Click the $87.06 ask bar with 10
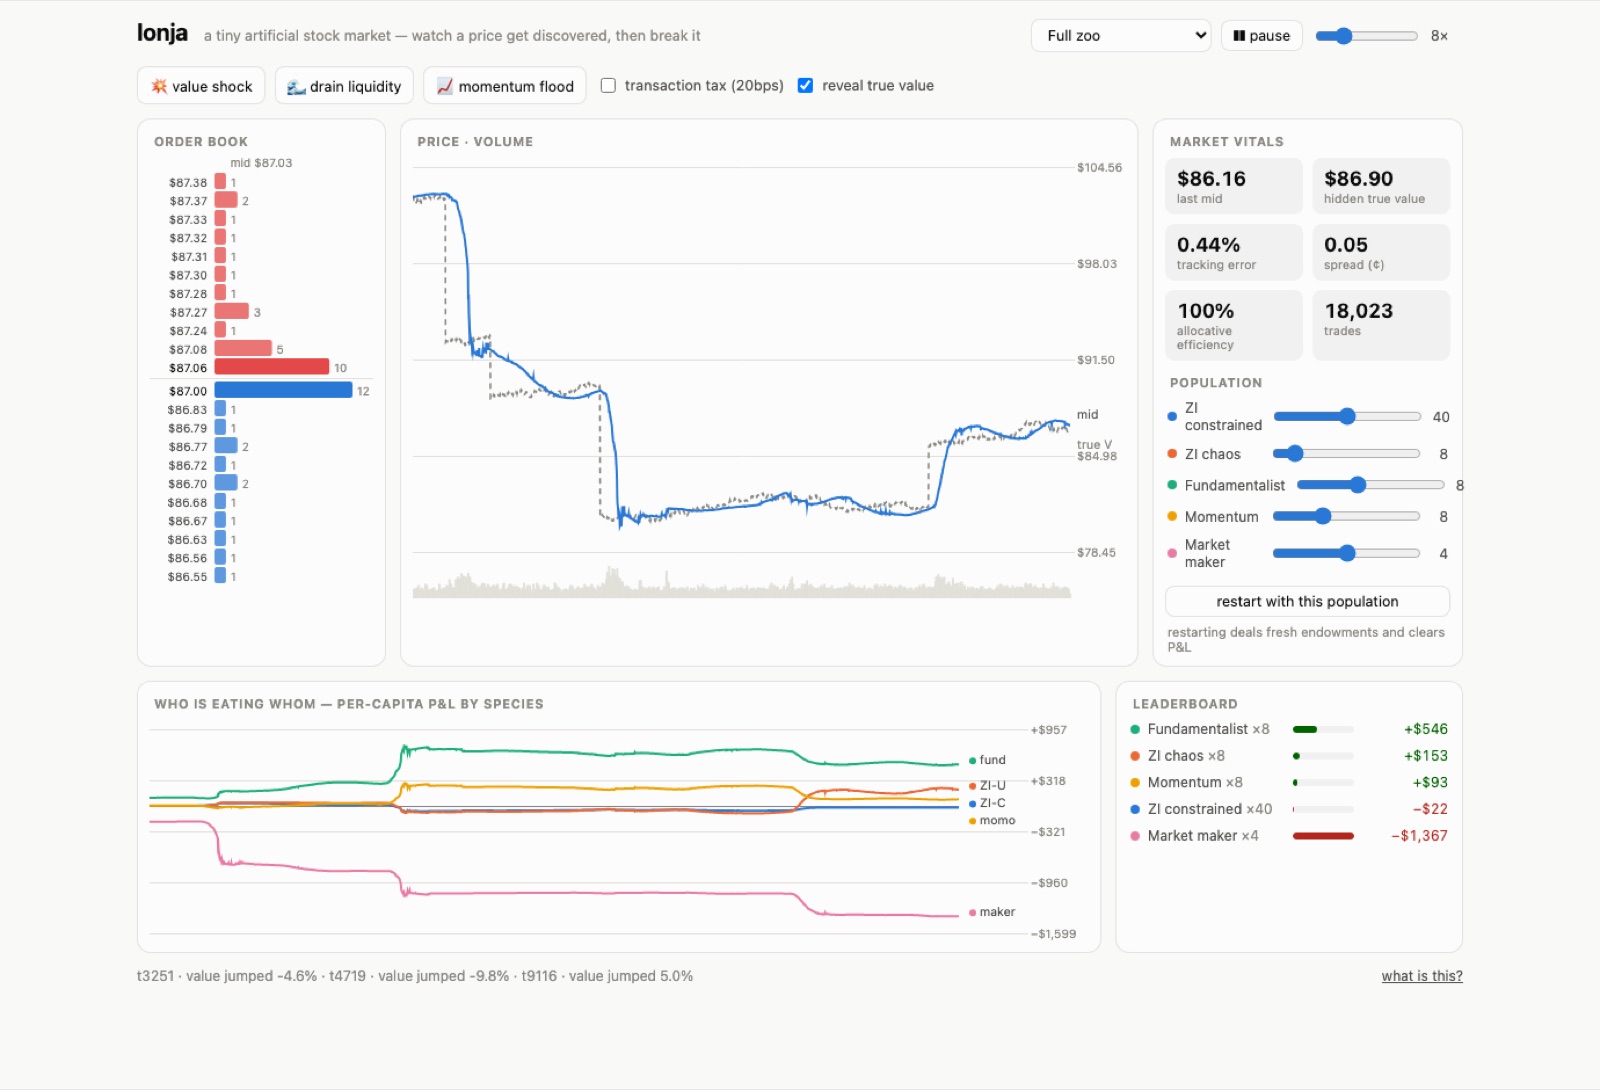This screenshot has height=1090, width=1600. 272,367
